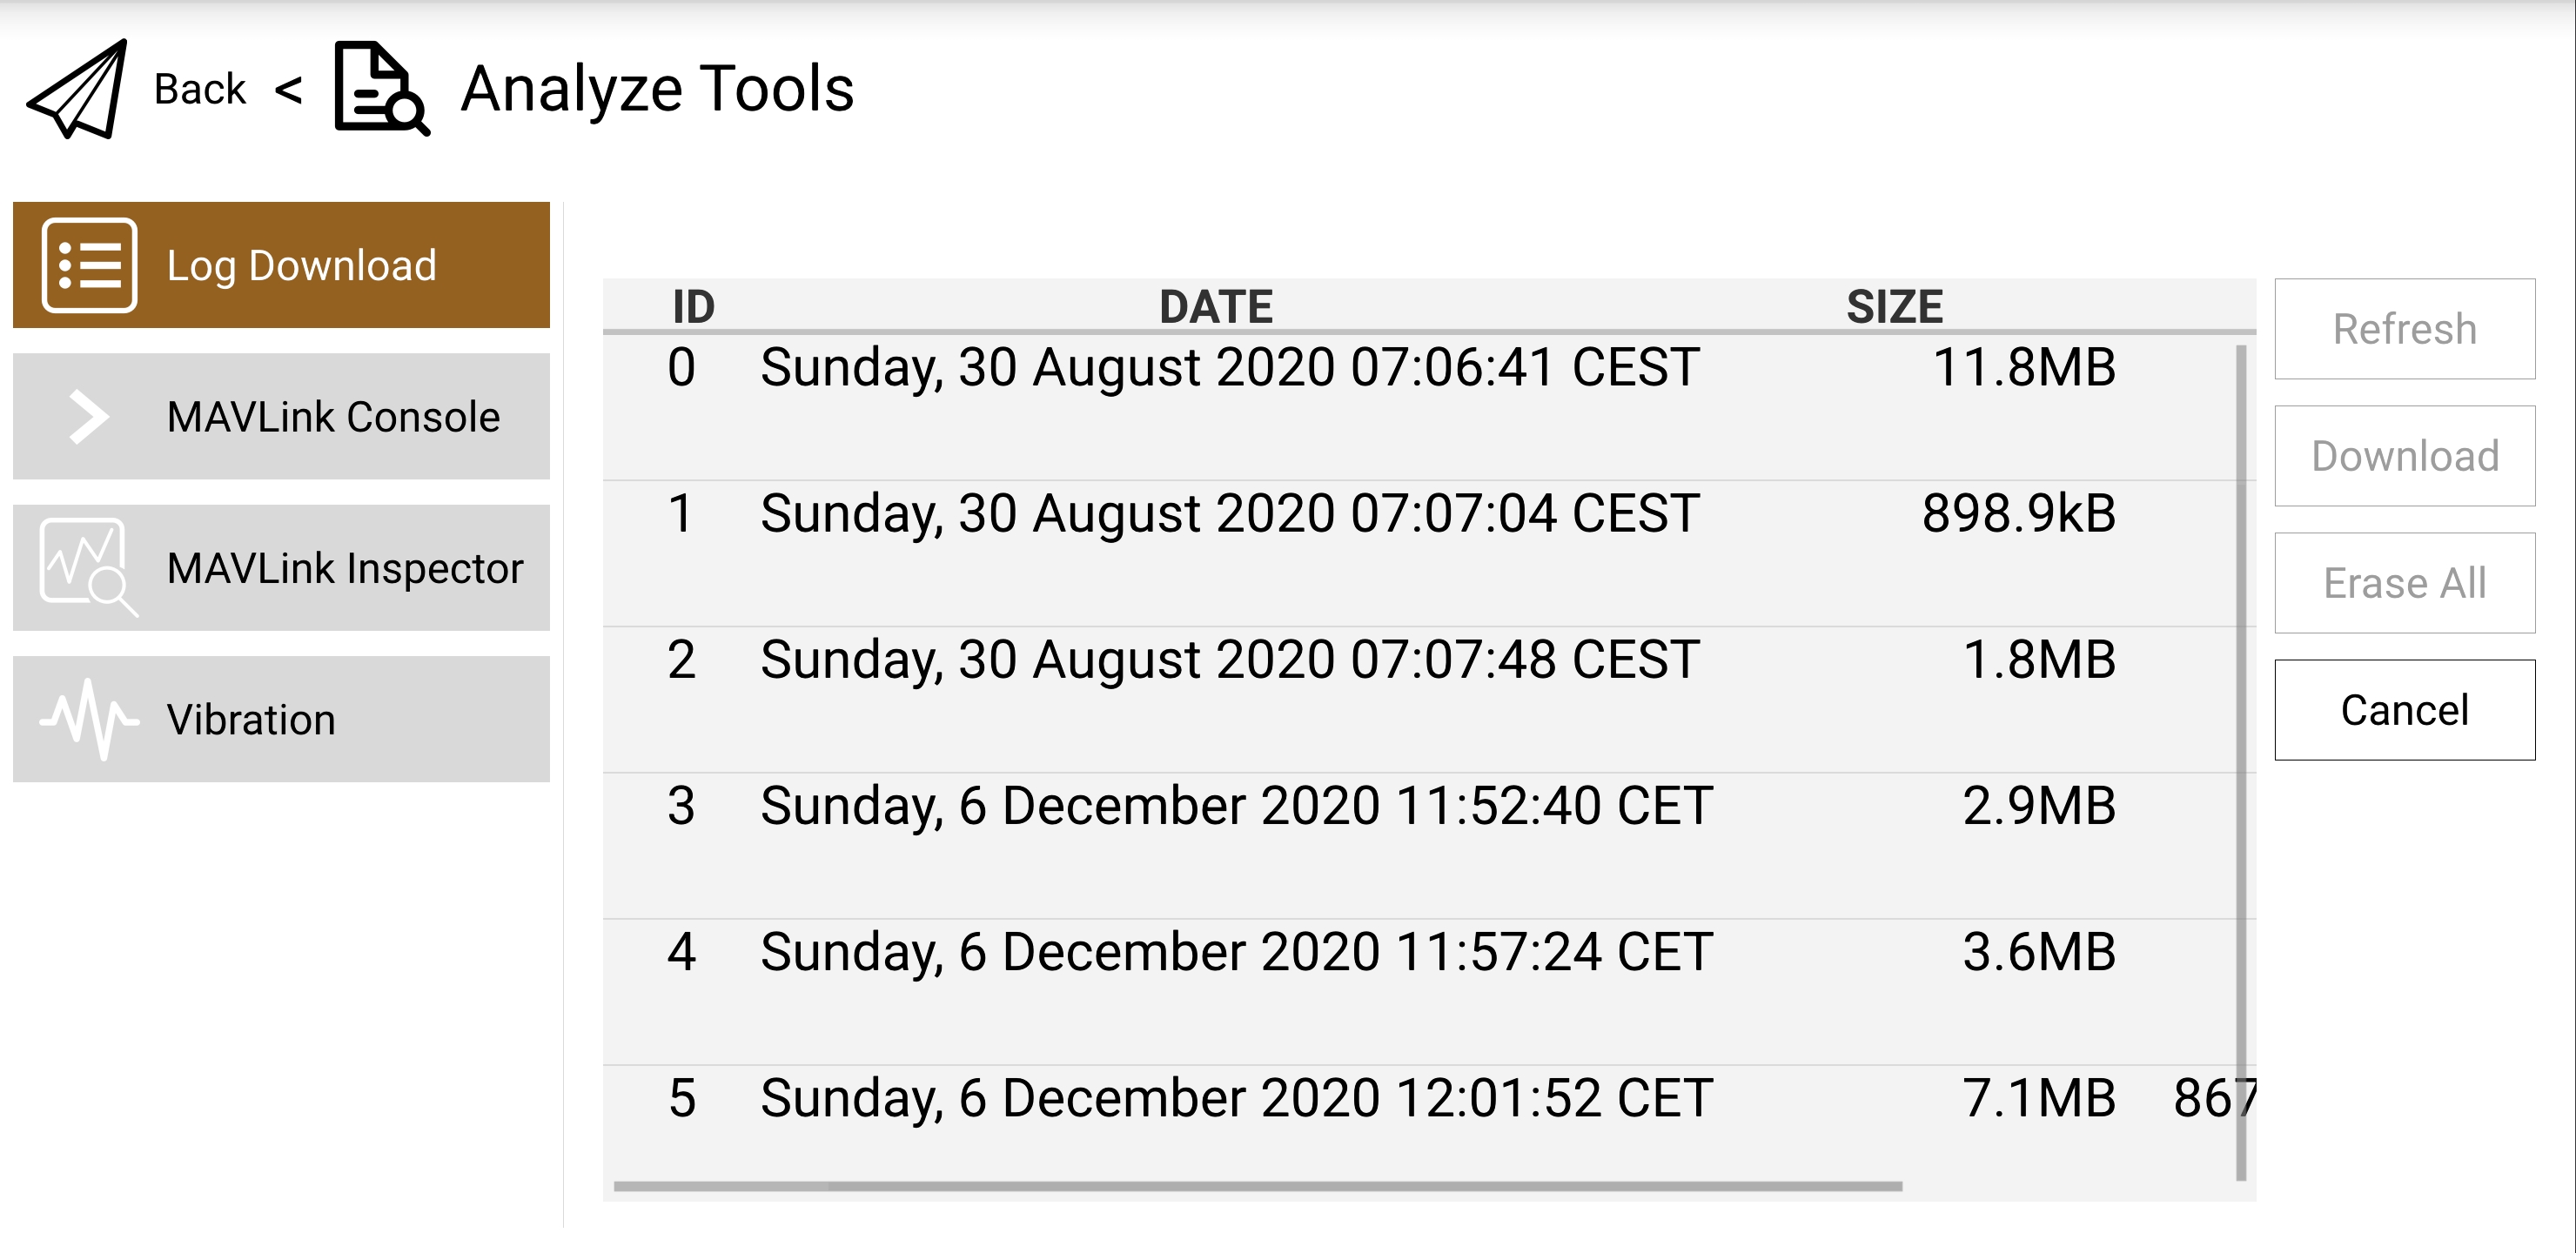Click the Erase All button

[x=2404, y=583]
